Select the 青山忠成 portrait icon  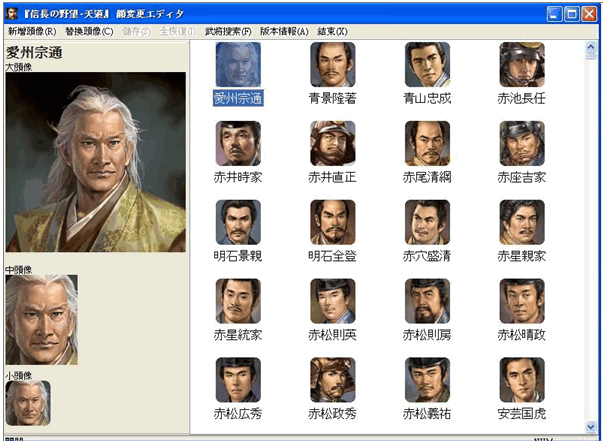tap(427, 64)
